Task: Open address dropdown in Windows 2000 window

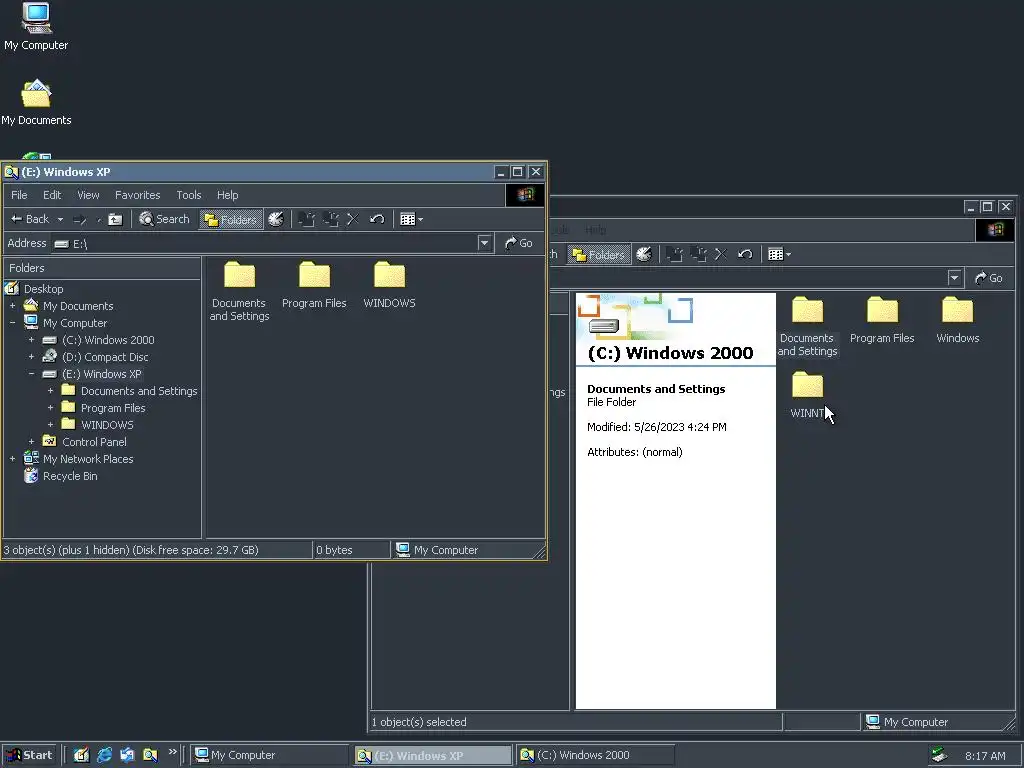Action: [954, 278]
